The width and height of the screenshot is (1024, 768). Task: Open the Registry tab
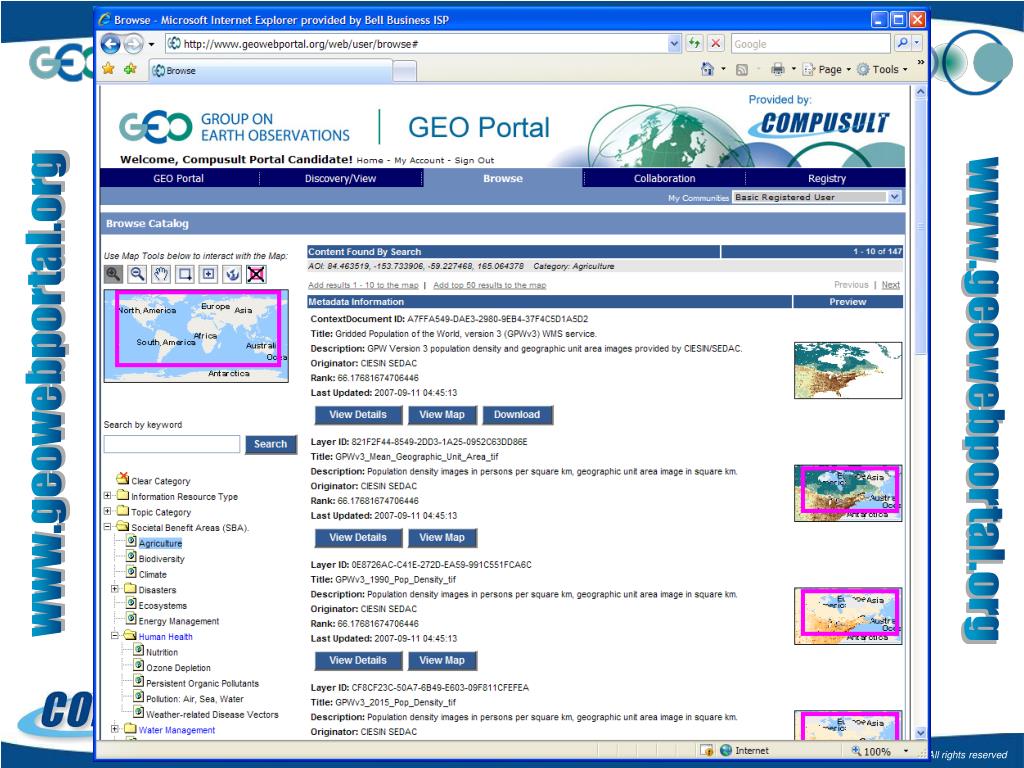pos(826,178)
